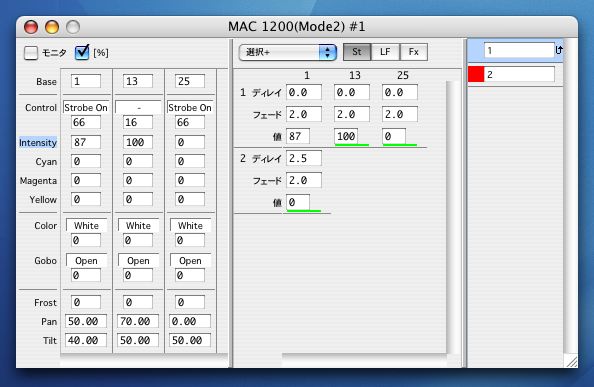
Task: Select list row field containing 1
Action: pyautogui.click(x=519, y=50)
